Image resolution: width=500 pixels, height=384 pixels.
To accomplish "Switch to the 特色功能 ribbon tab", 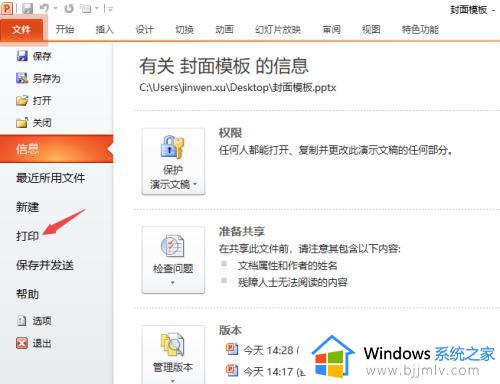I will point(420,29).
